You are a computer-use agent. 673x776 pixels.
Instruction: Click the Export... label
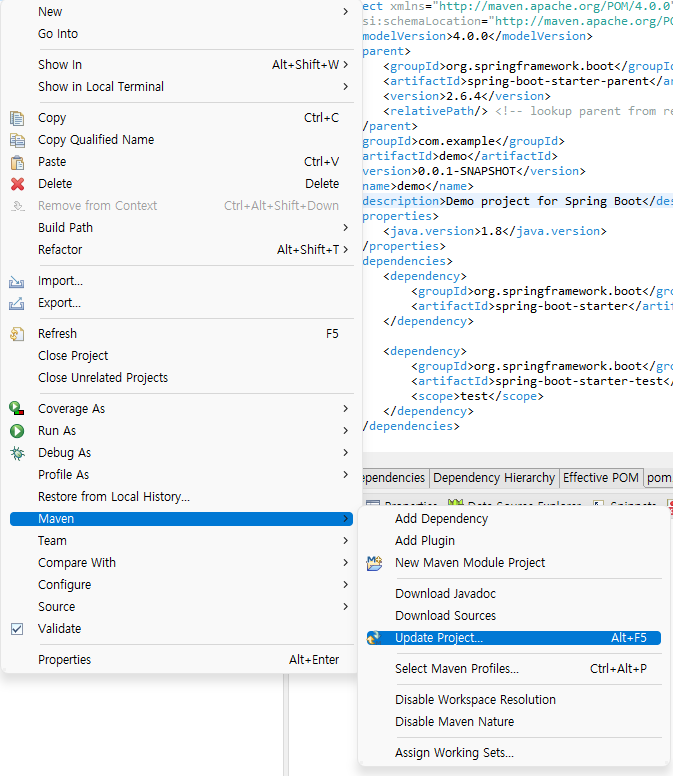point(59,303)
